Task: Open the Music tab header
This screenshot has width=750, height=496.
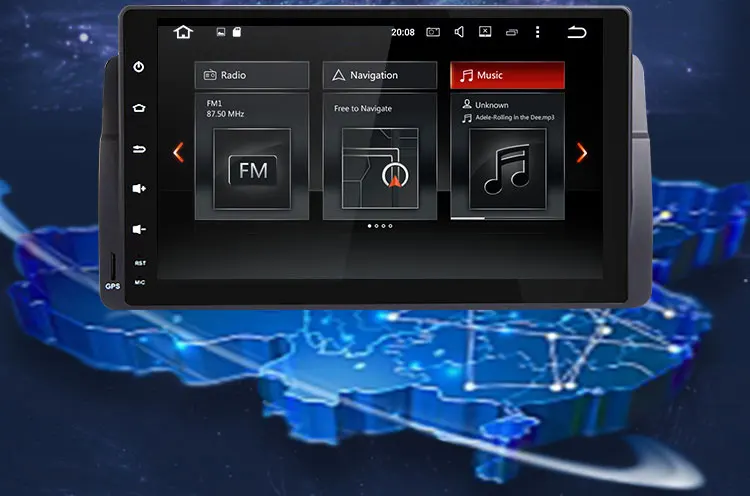Action: (x=507, y=75)
